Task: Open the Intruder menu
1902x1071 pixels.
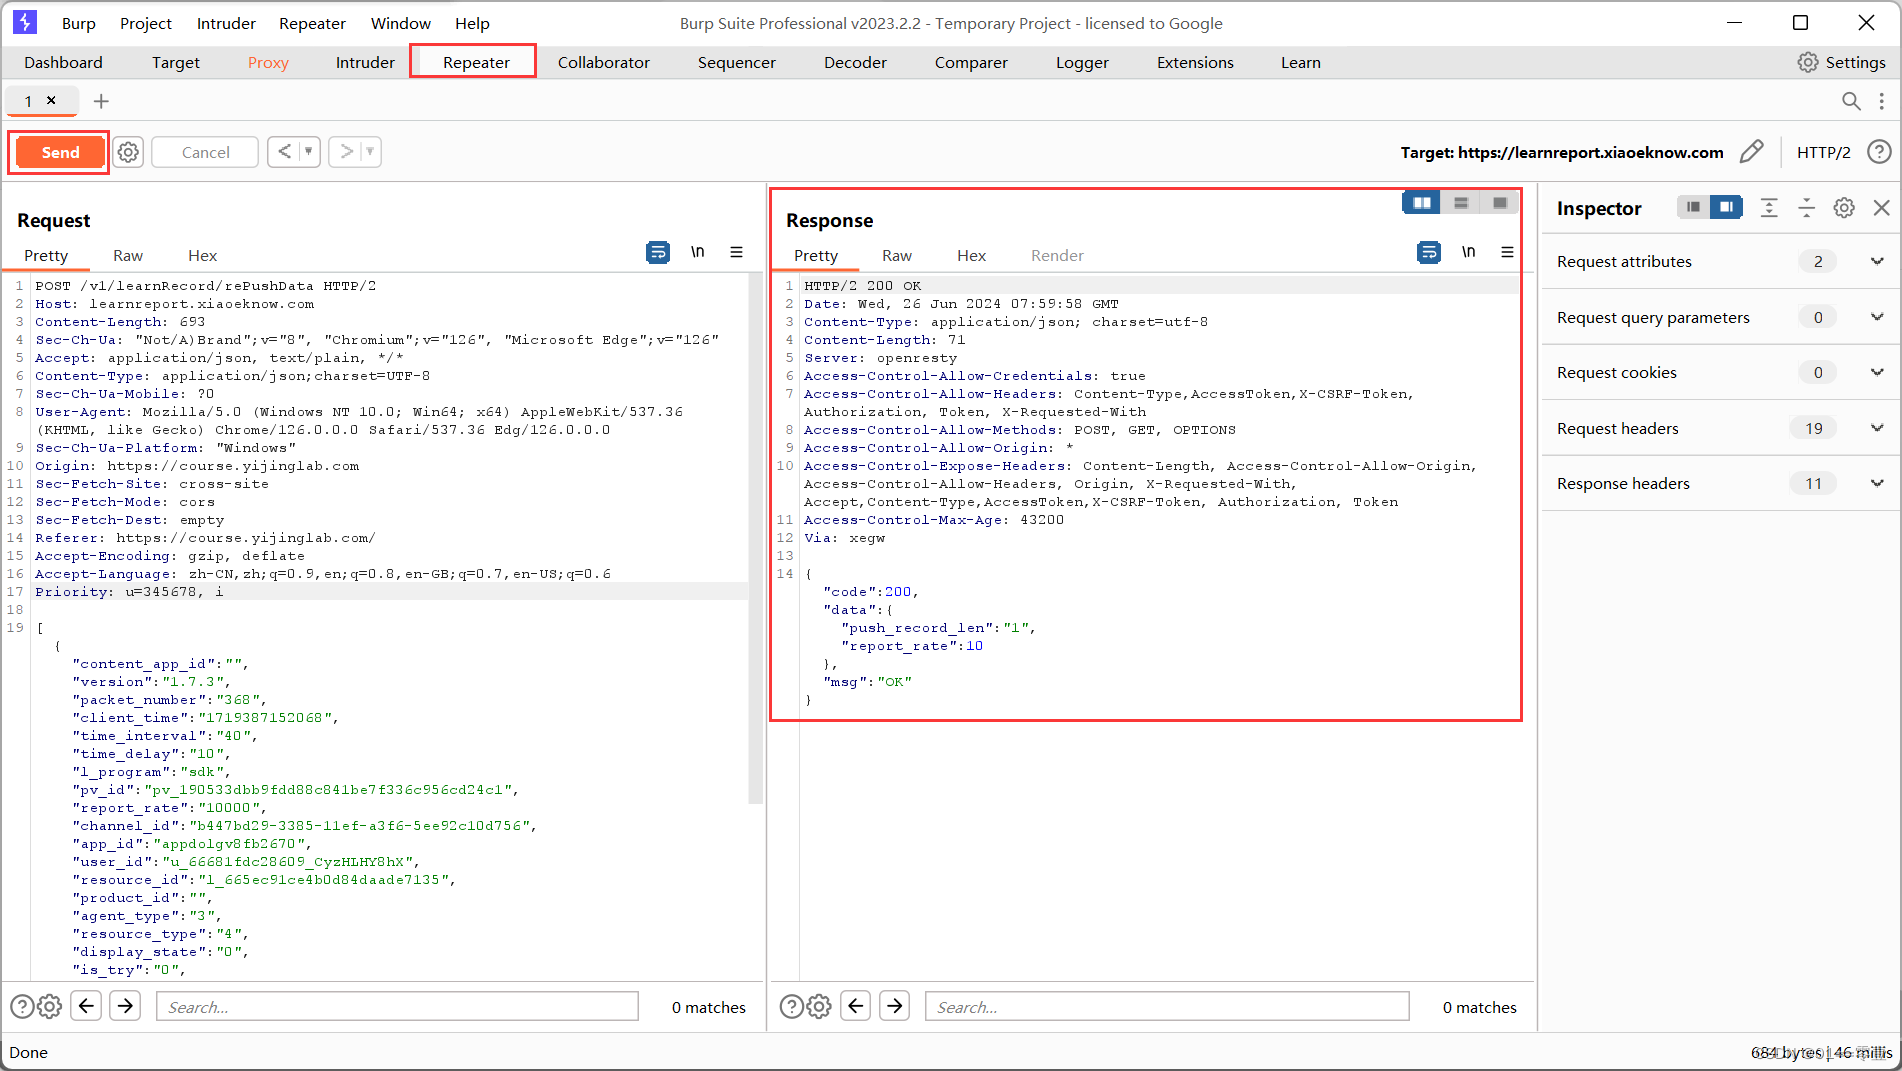Action: click(x=226, y=23)
